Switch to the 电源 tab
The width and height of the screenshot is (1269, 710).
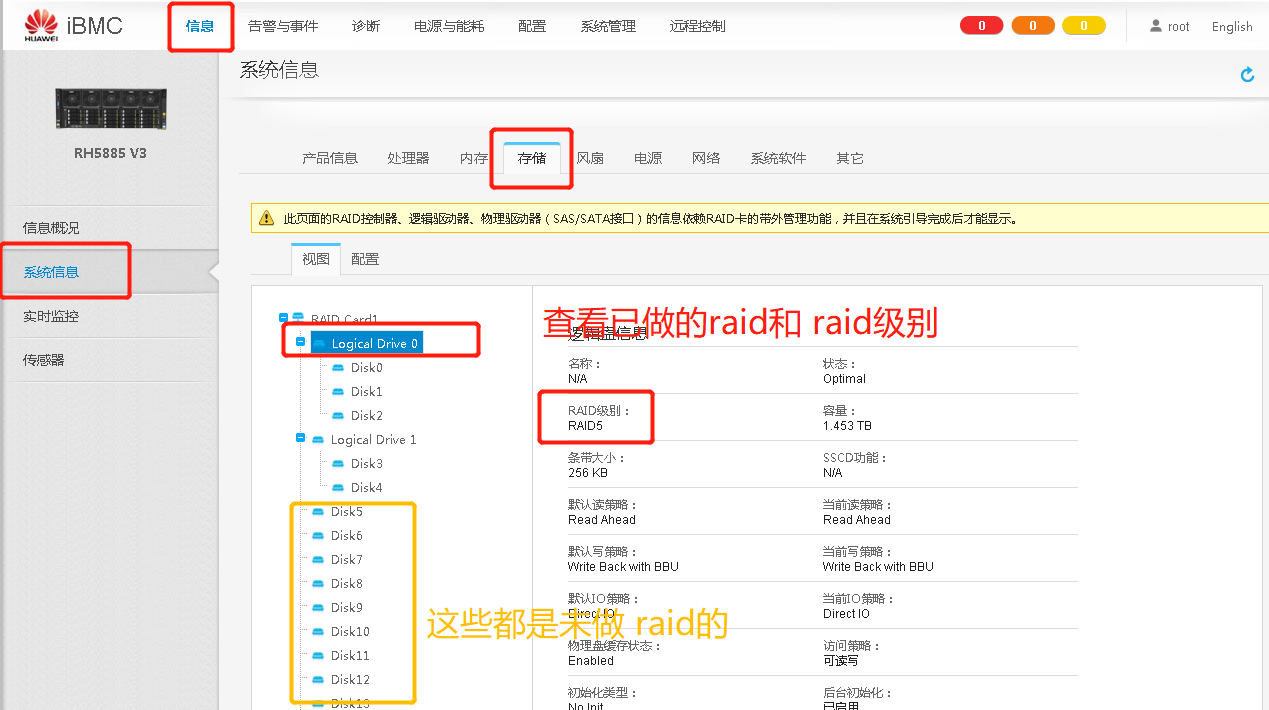[x=648, y=158]
